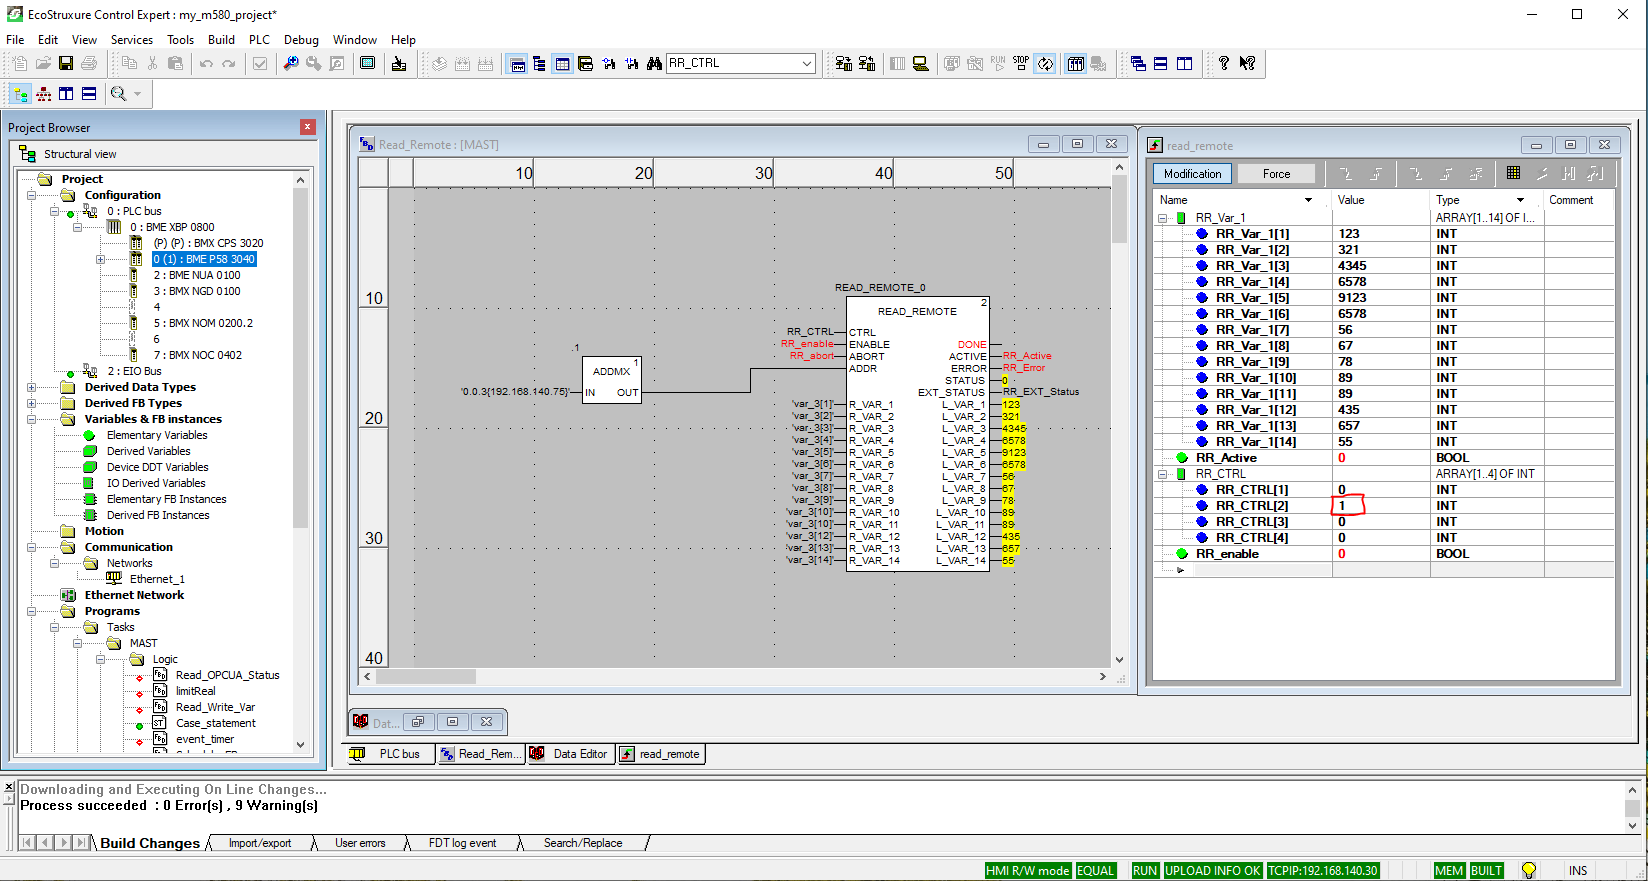Click the Zoom in magnifier icon

tap(291, 63)
